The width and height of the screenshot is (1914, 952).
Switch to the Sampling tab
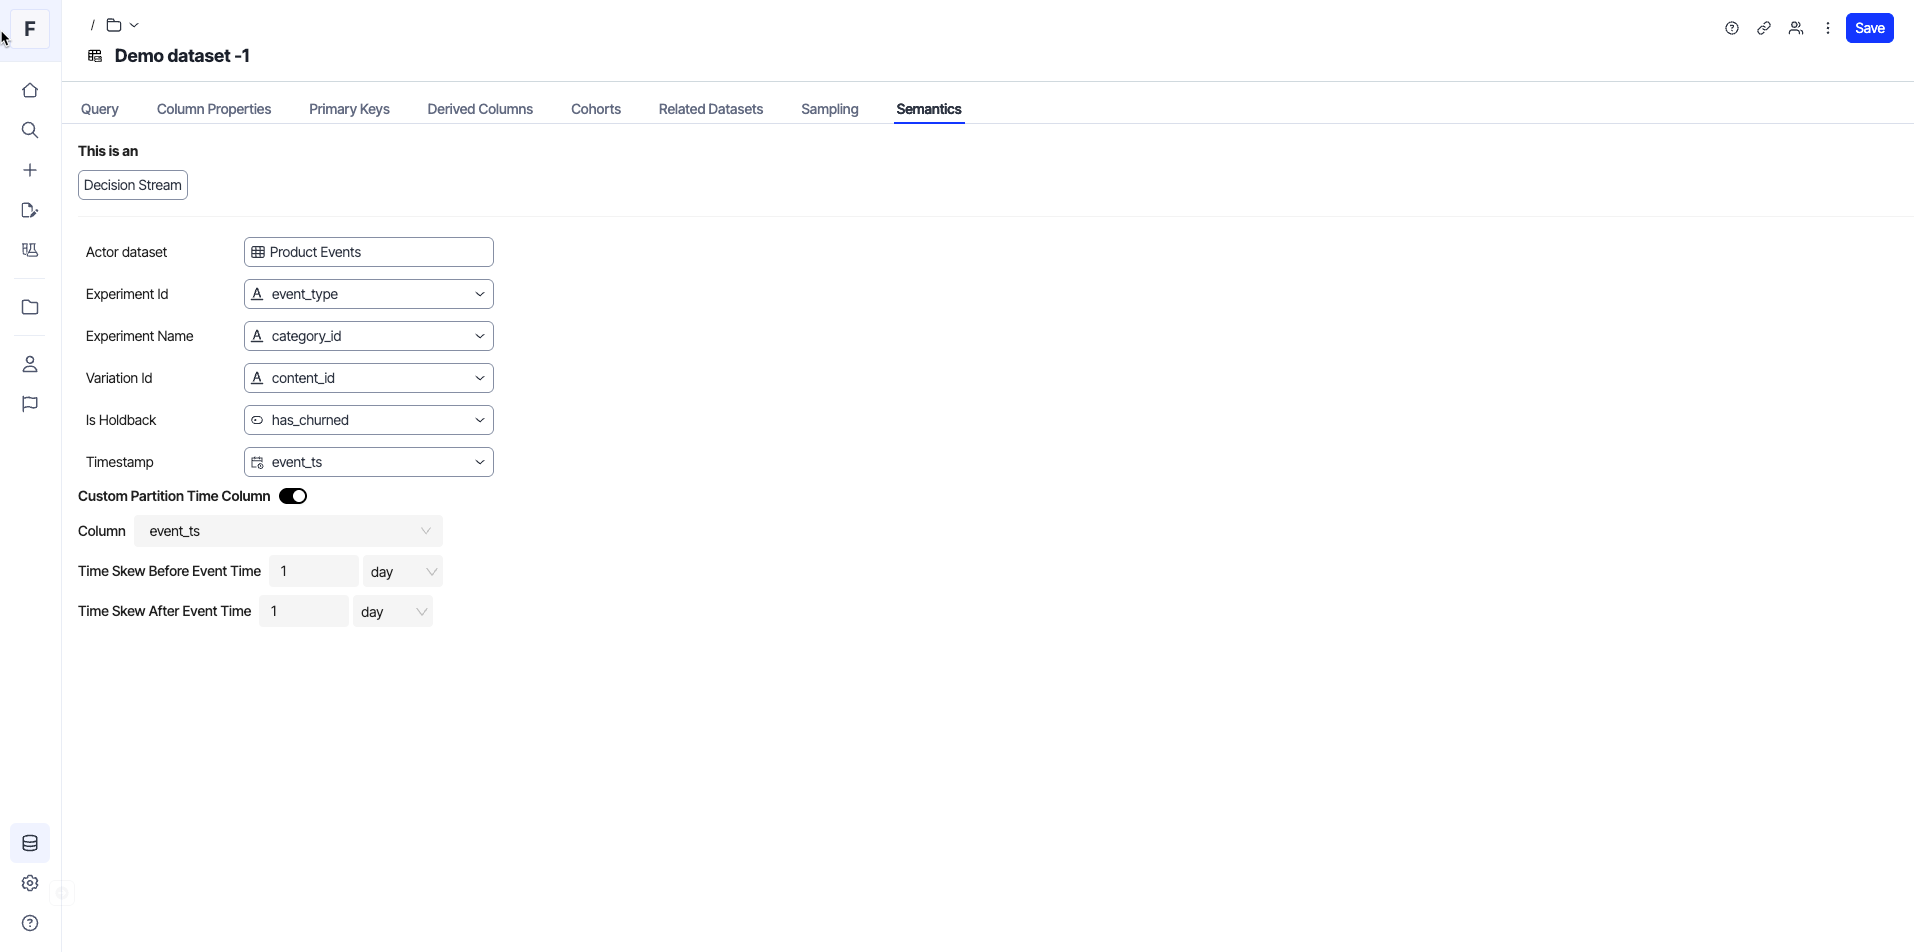(x=830, y=109)
